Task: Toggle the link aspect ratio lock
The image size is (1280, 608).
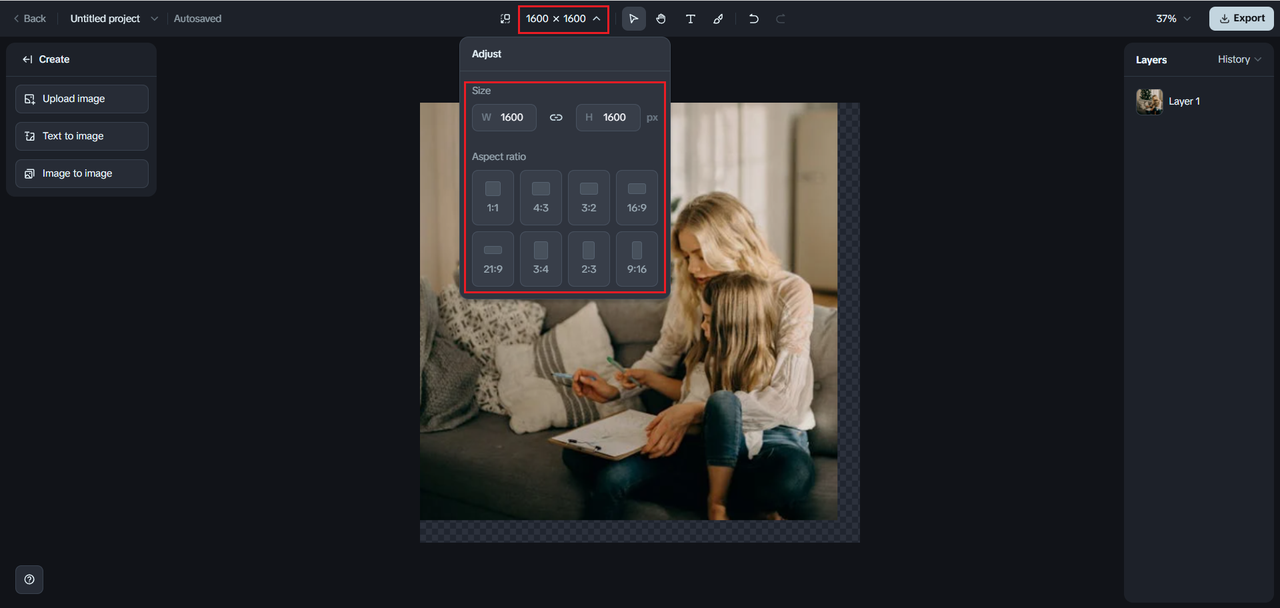Action: tap(556, 117)
